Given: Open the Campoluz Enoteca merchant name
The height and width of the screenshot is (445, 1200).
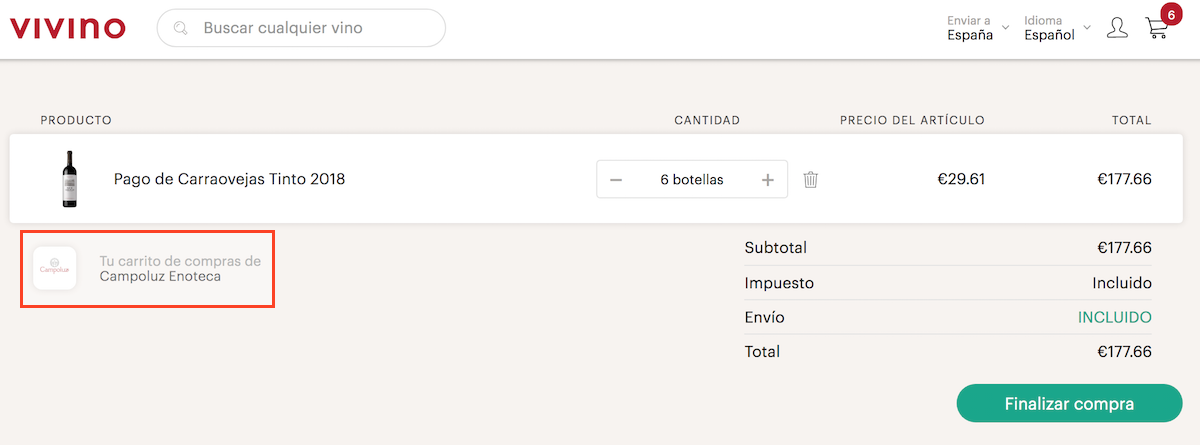Looking at the screenshot, I should [x=160, y=276].
